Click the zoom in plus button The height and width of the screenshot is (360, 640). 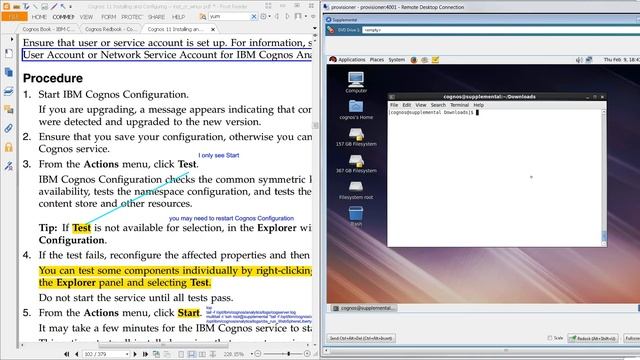(x=307, y=354)
